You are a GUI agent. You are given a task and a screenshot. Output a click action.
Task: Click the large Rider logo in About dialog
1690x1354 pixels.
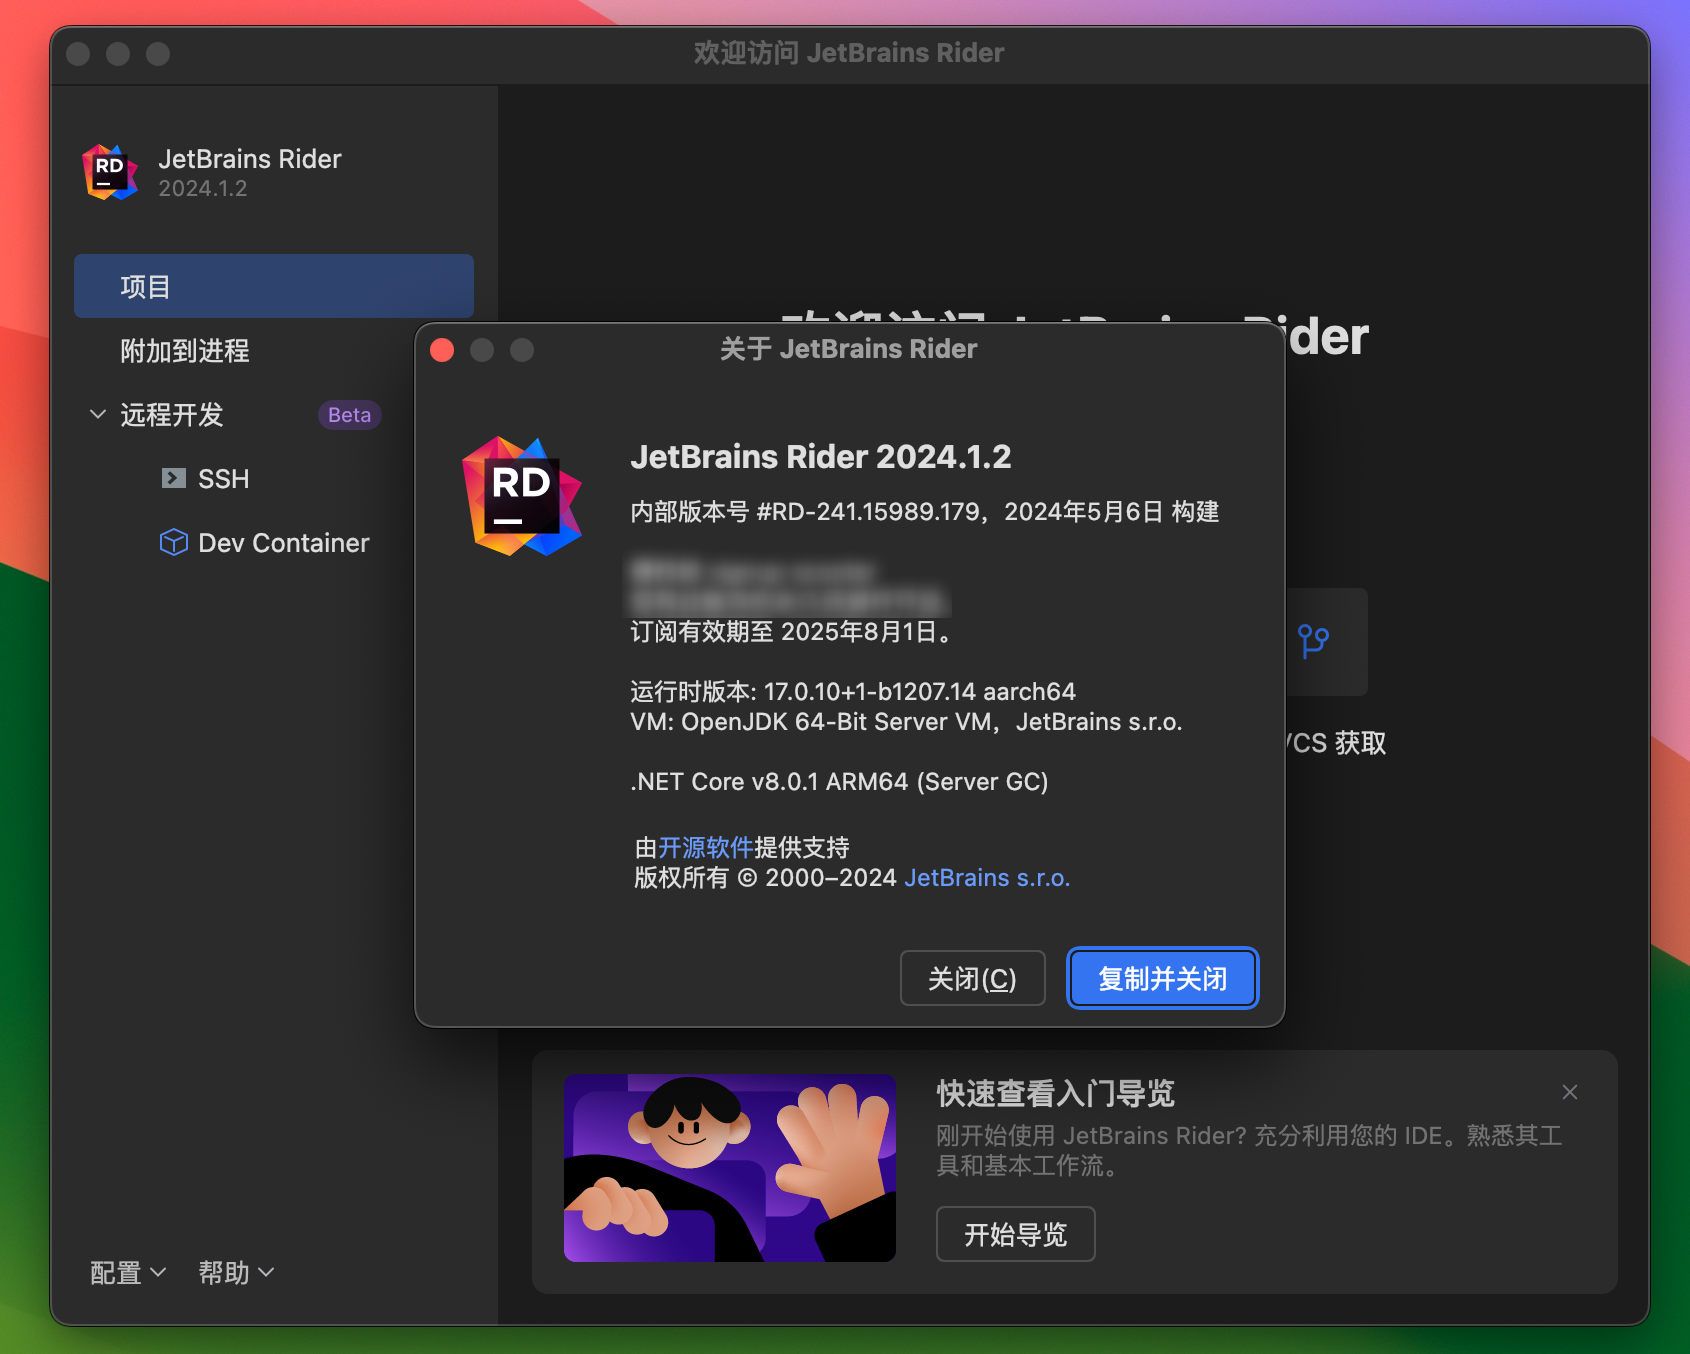pos(521,496)
